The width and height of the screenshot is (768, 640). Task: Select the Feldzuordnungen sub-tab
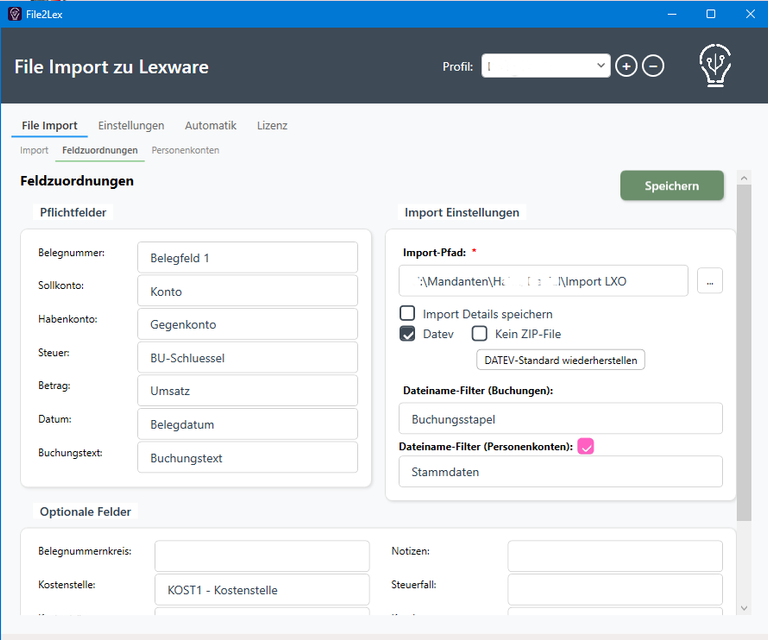(x=100, y=150)
